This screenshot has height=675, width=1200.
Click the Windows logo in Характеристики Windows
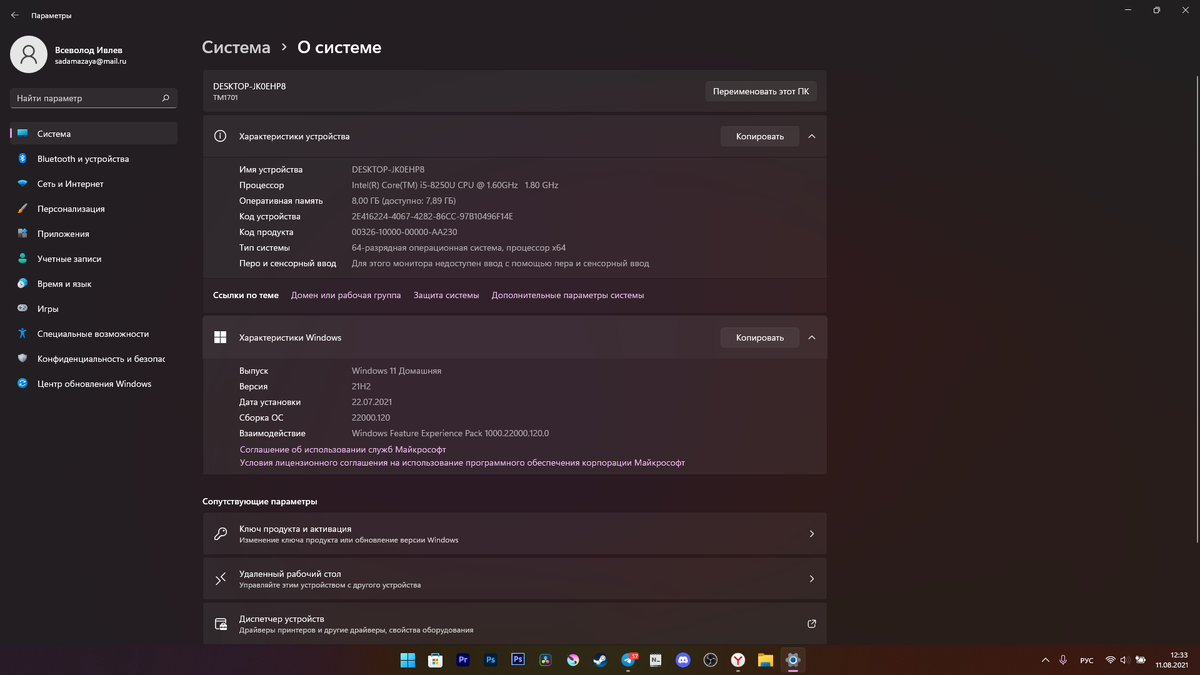(x=221, y=338)
